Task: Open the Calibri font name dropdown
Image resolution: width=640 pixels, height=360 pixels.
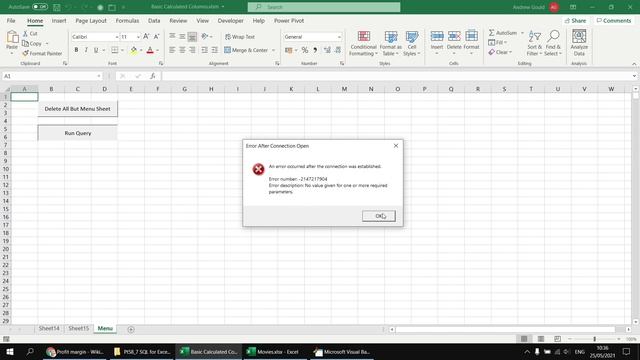Action: point(116,37)
